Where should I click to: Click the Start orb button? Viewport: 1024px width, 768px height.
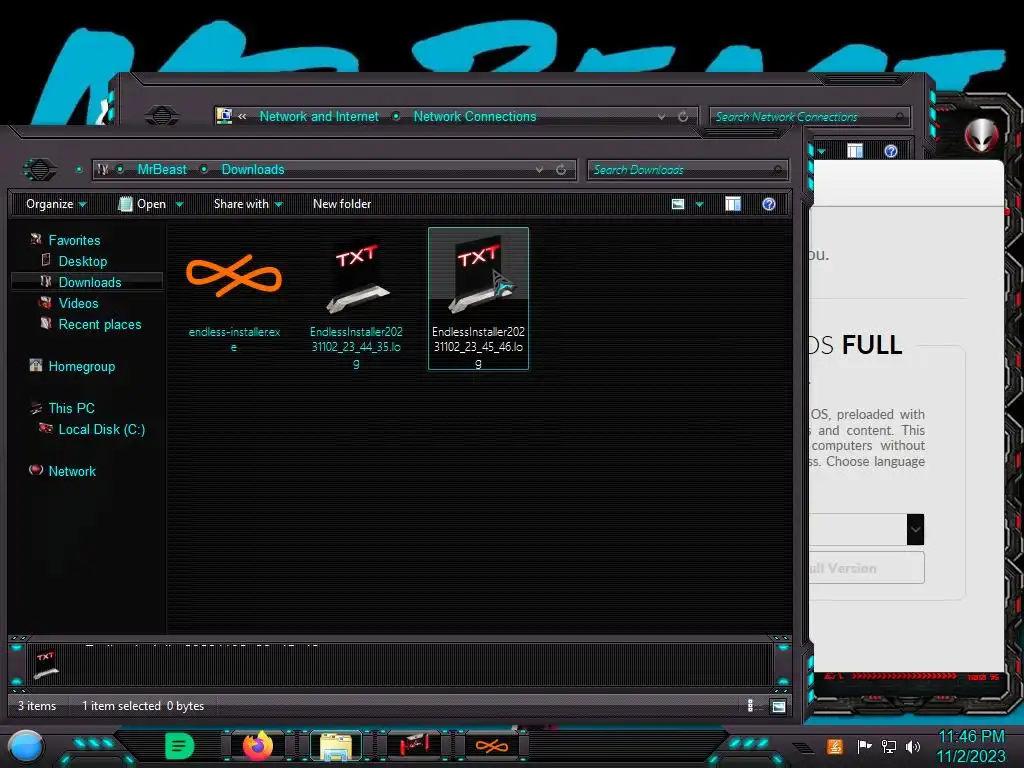coord(26,746)
